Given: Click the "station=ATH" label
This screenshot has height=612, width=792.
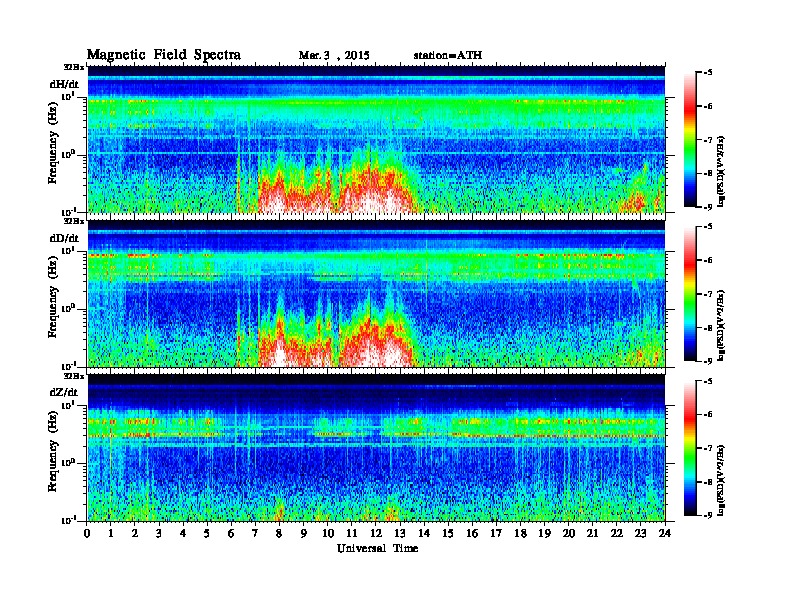Looking at the screenshot, I should (x=448, y=56).
